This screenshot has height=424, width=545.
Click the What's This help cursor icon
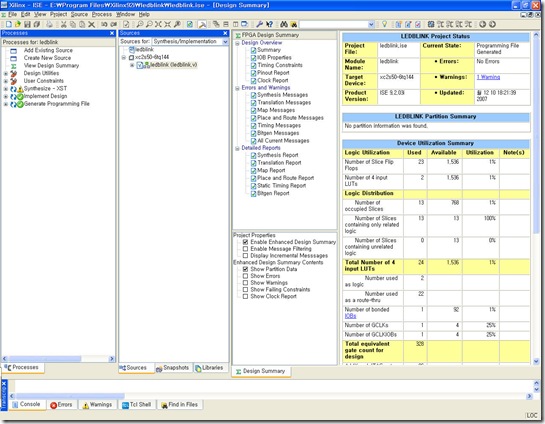[x=269, y=24]
